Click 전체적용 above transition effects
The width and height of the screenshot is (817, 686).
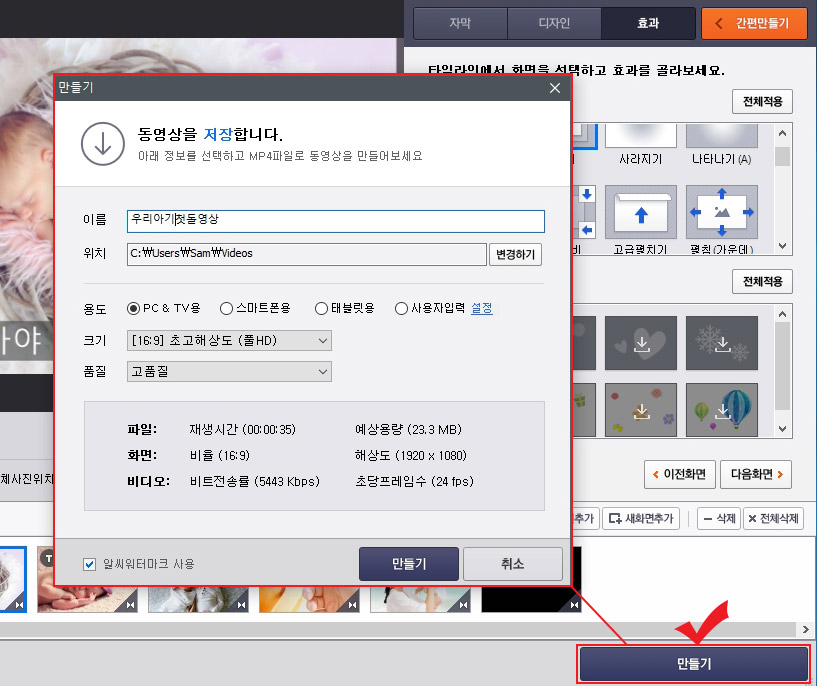coord(762,102)
